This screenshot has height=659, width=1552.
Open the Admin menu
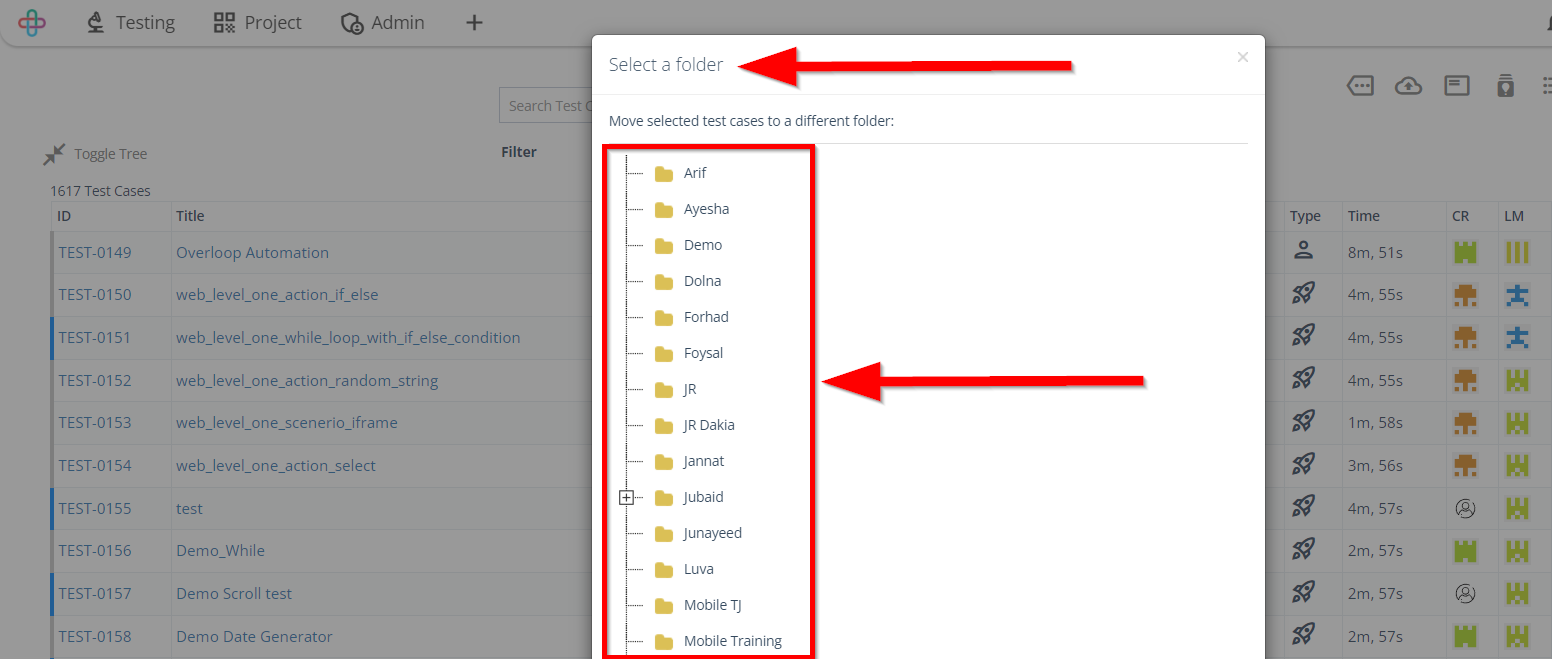[382, 22]
